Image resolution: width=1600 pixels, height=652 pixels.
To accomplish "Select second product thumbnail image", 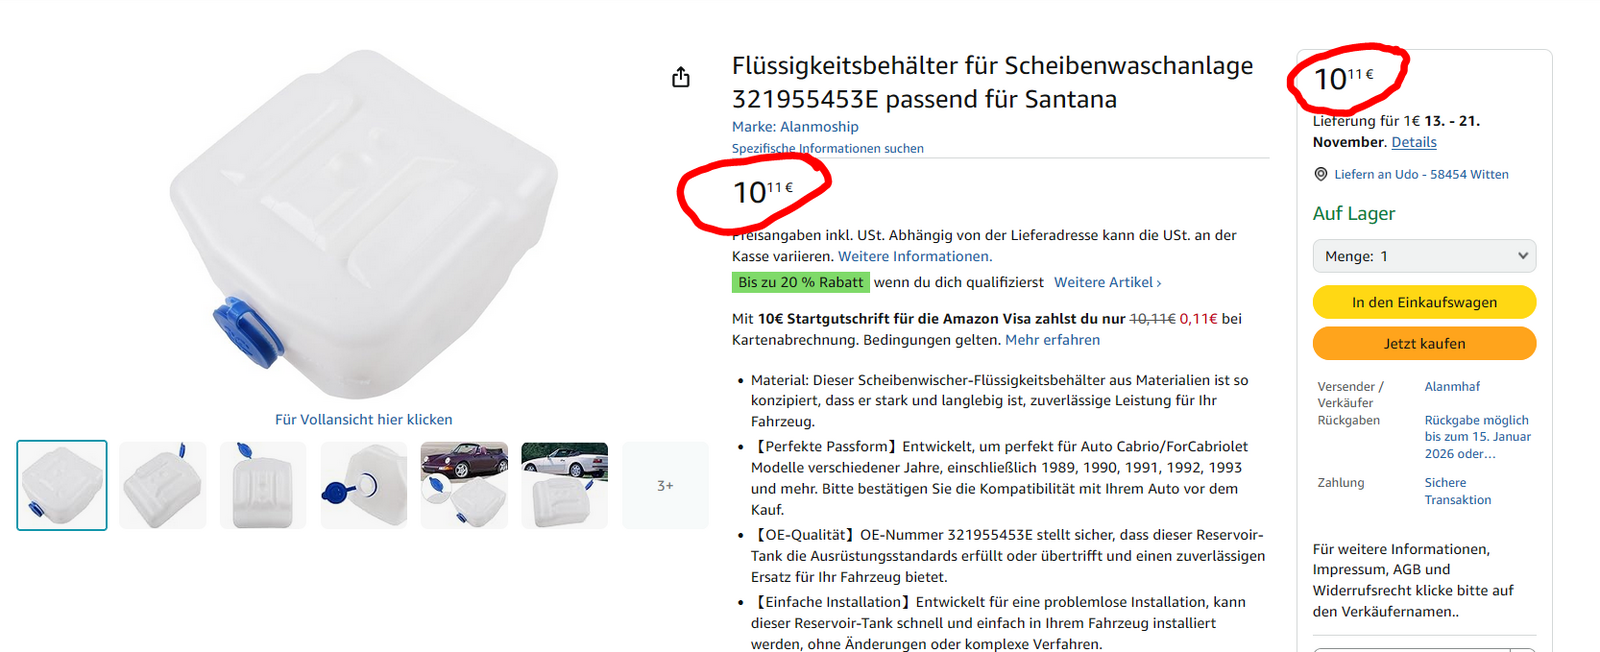I will (162, 485).
